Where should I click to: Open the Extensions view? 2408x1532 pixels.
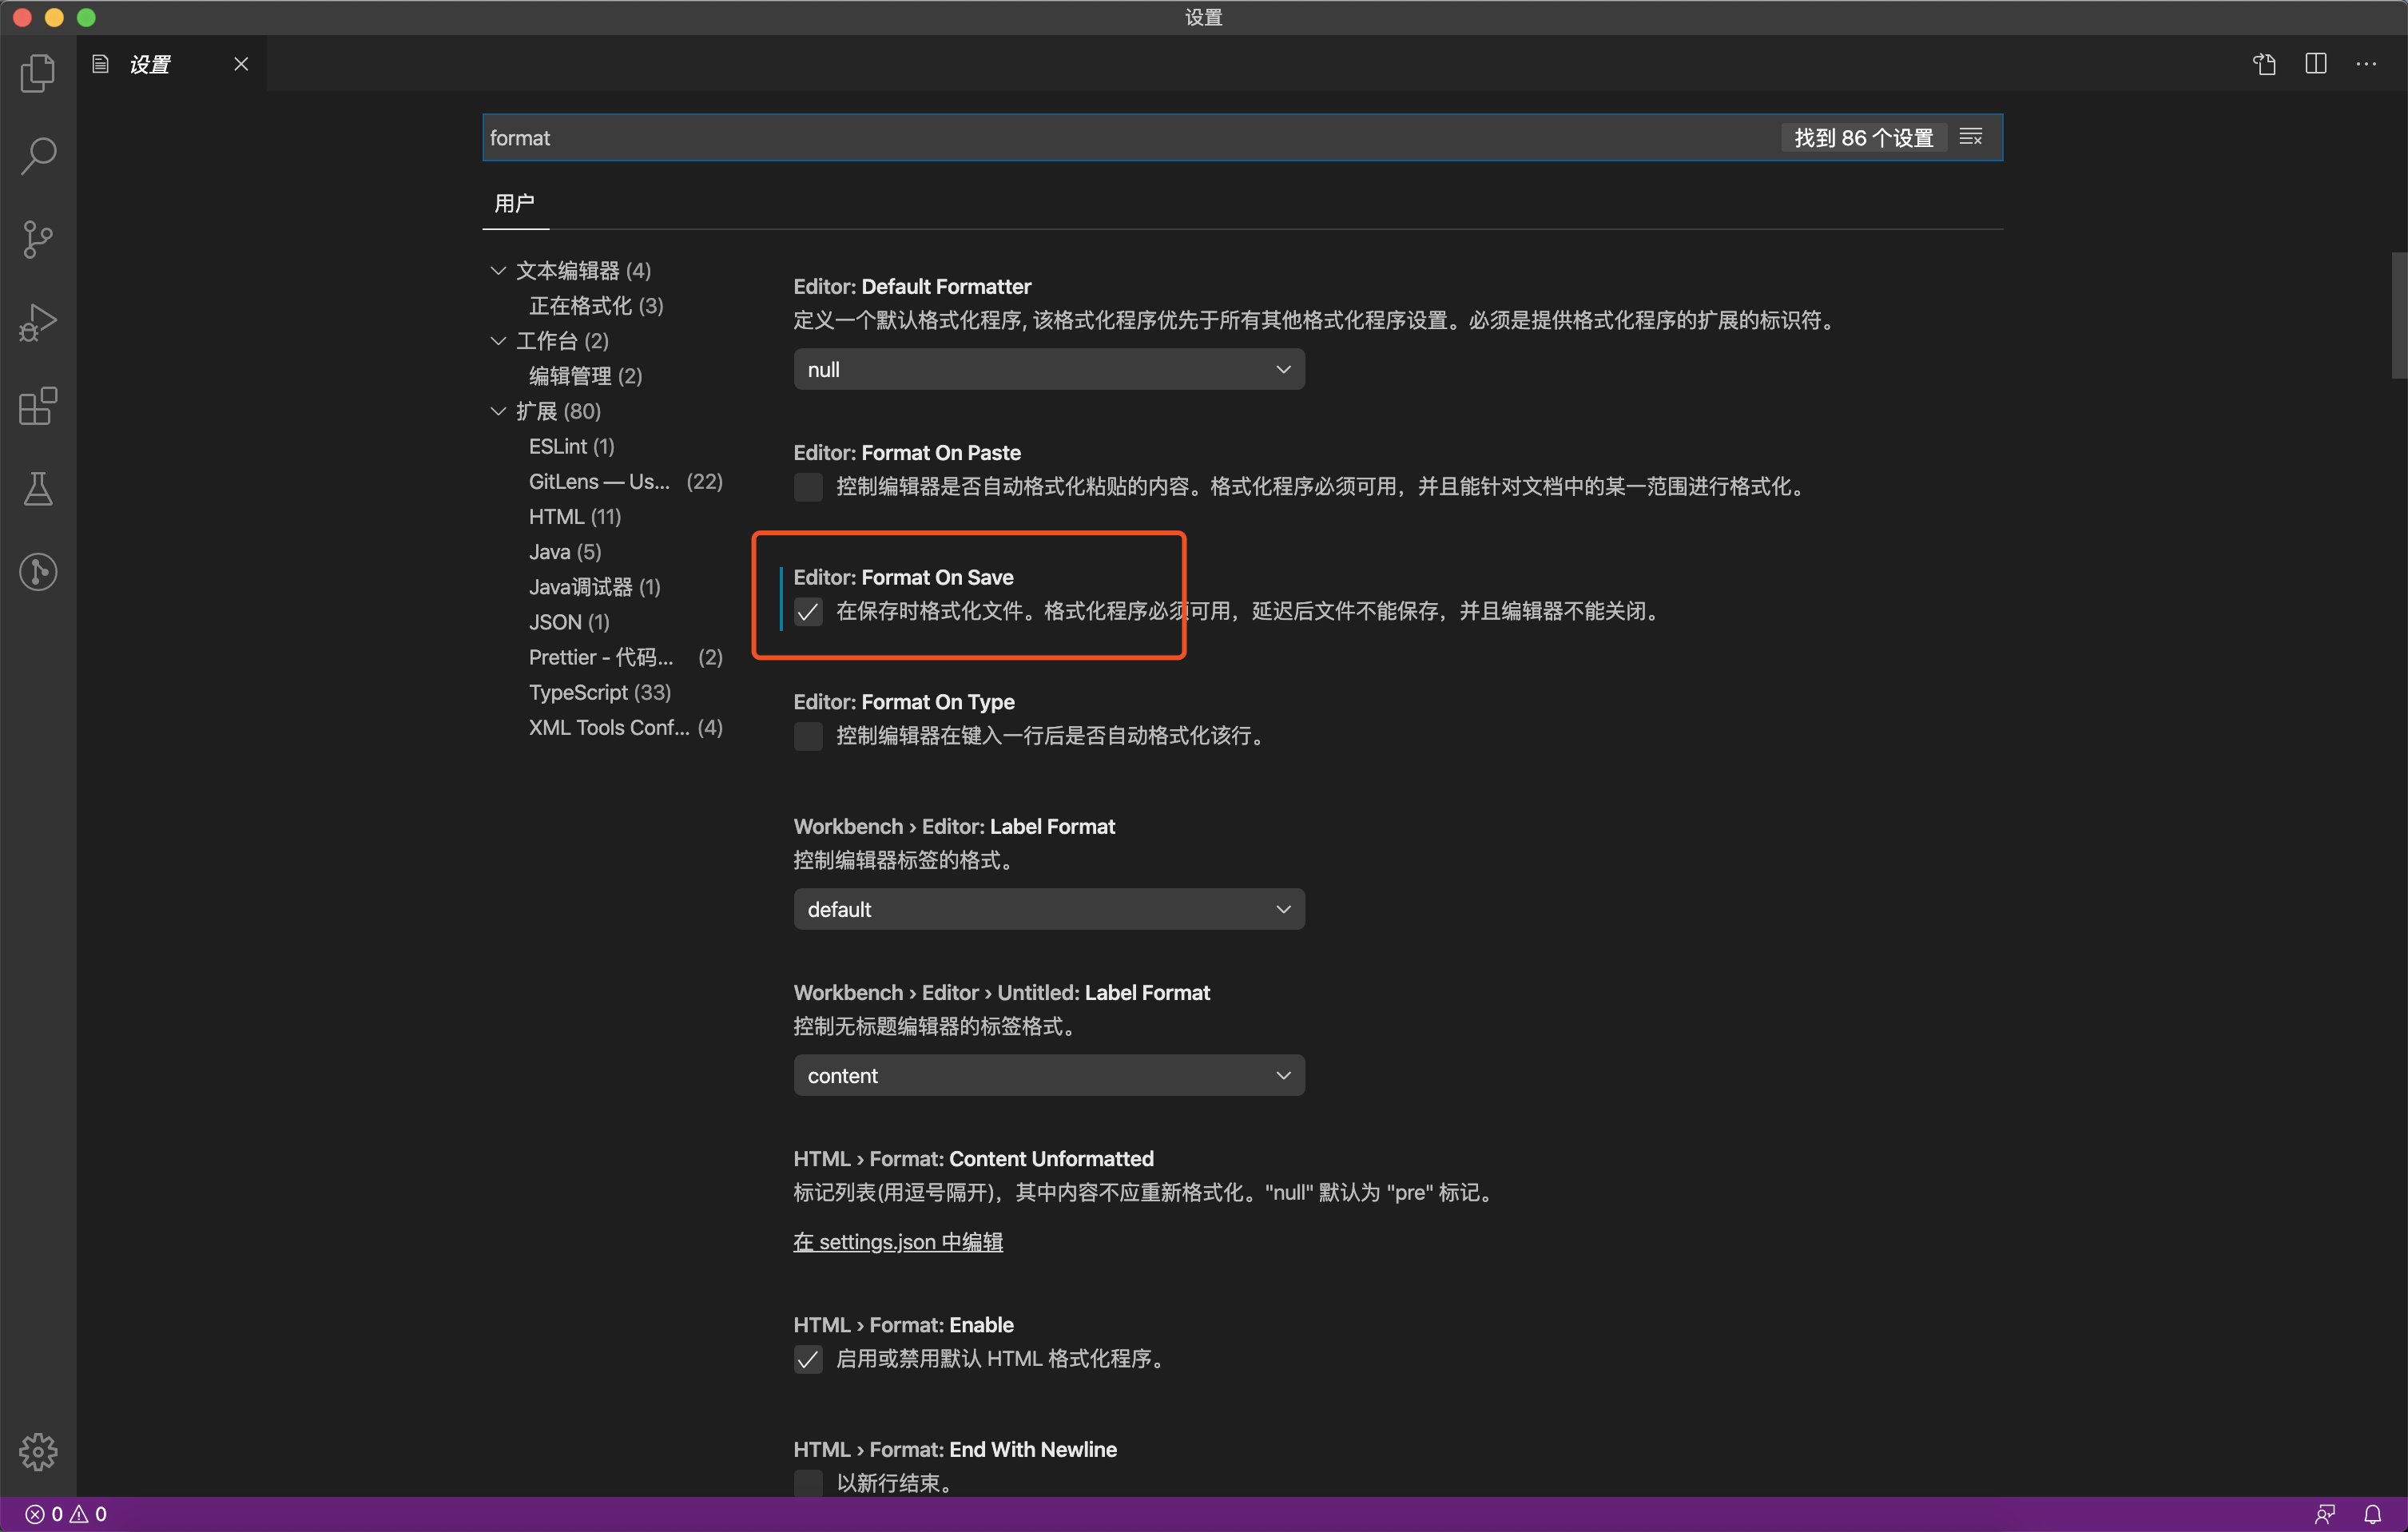38,406
